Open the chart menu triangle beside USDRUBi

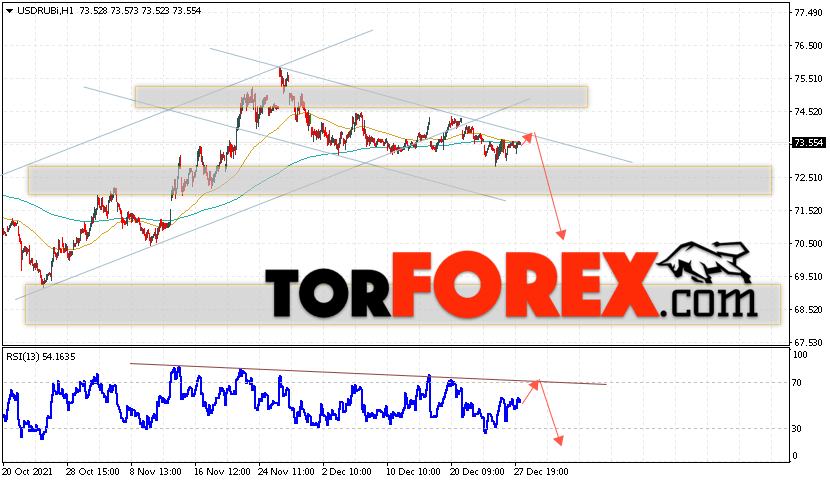click(9, 11)
